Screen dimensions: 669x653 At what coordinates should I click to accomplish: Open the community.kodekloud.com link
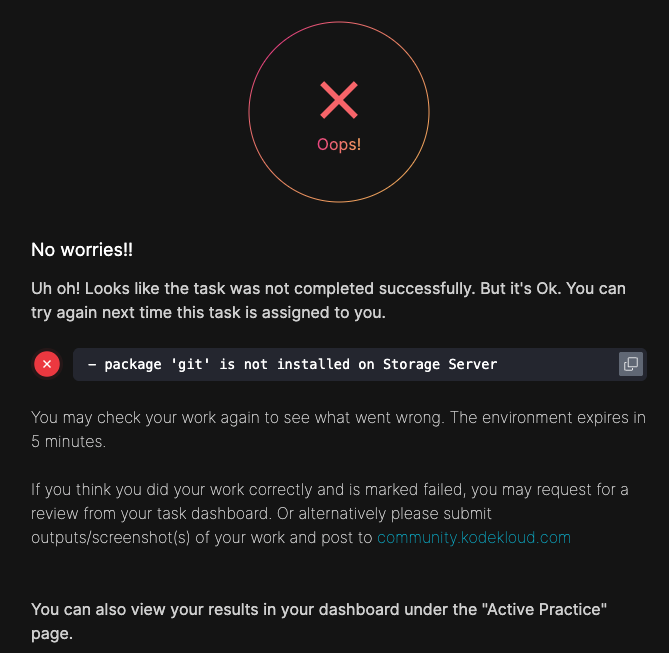pyautogui.click(x=473, y=537)
